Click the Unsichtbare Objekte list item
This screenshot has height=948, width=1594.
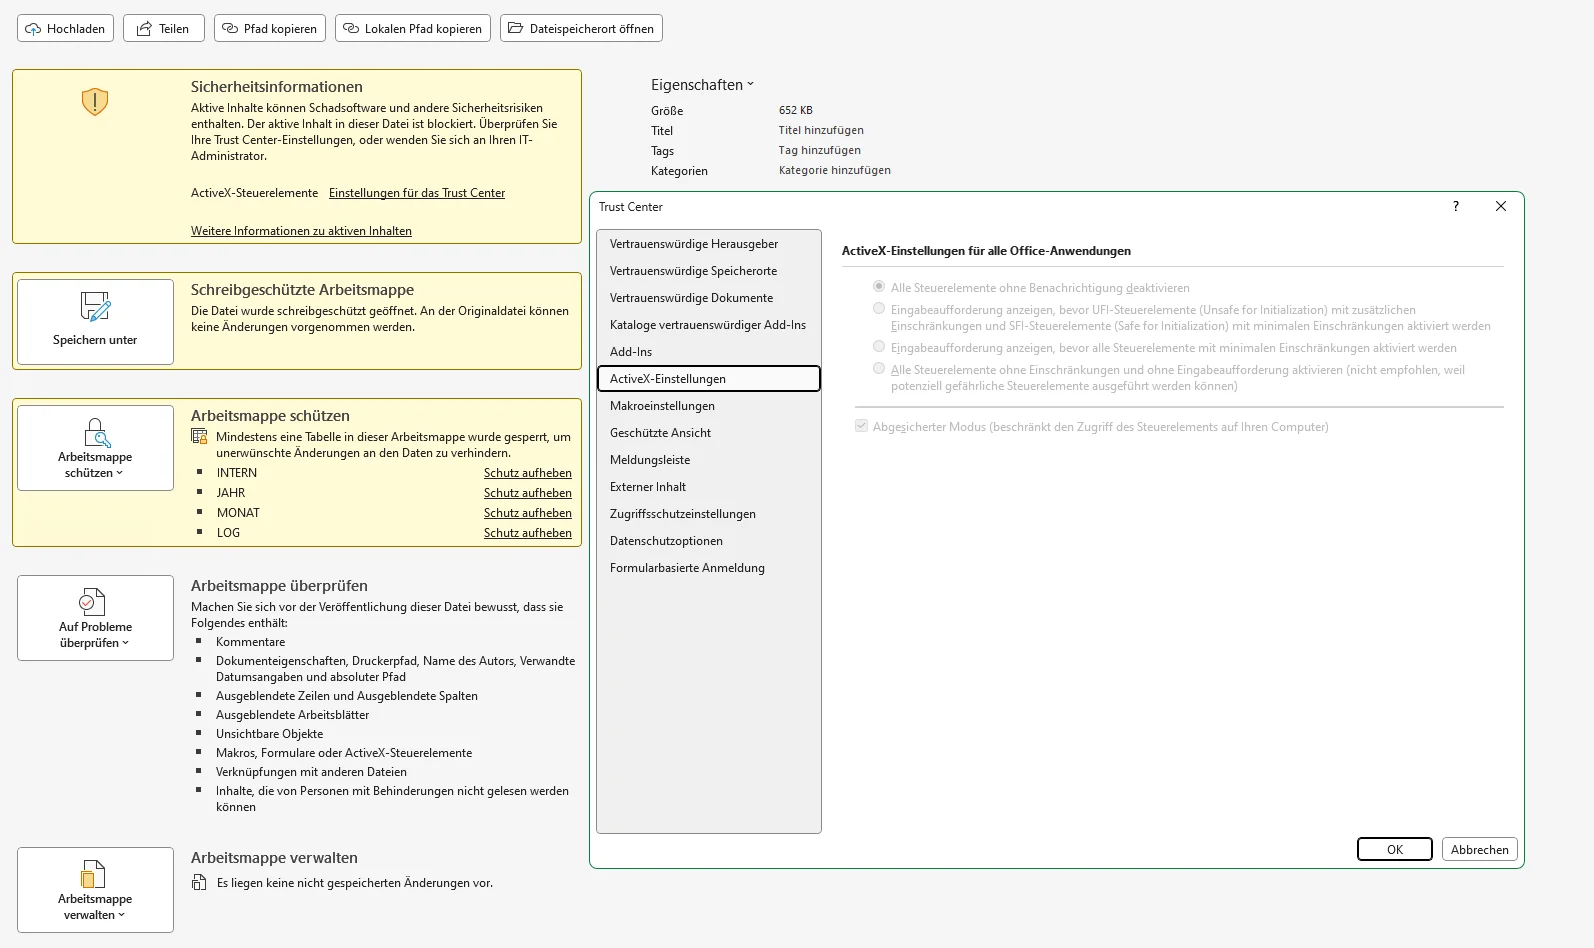pos(269,734)
